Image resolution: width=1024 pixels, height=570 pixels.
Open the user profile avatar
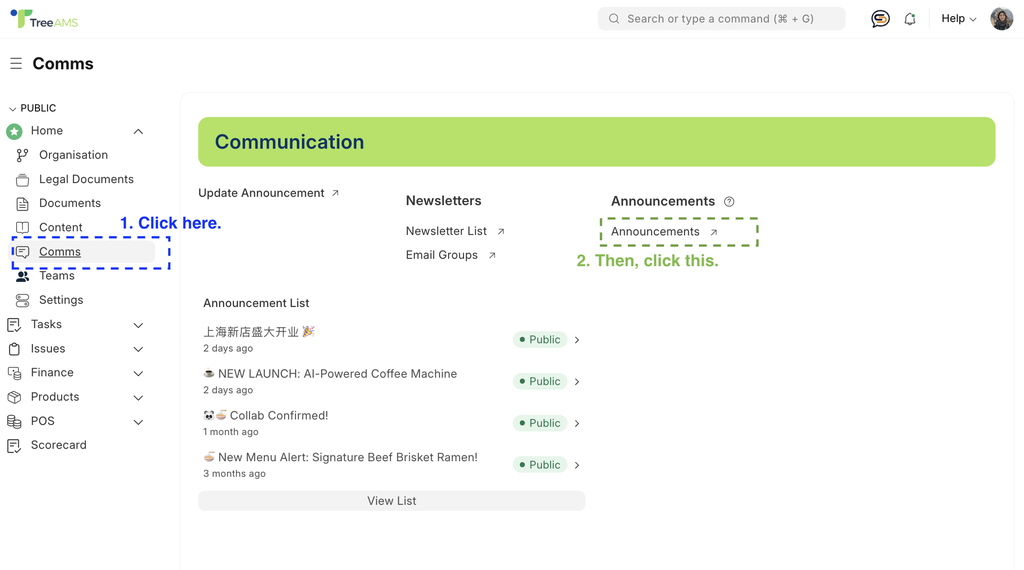(1001, 19)
